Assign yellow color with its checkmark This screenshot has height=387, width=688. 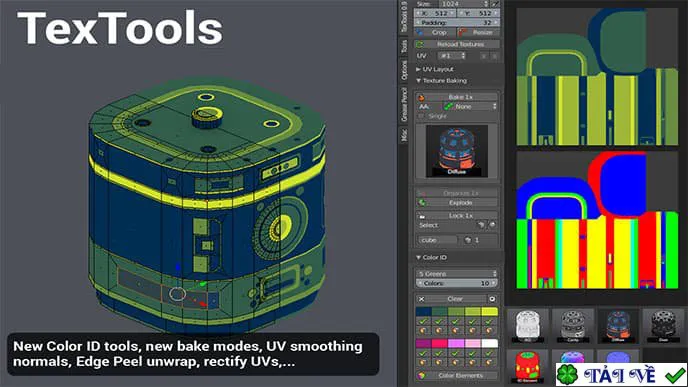[x=489, y=321]
